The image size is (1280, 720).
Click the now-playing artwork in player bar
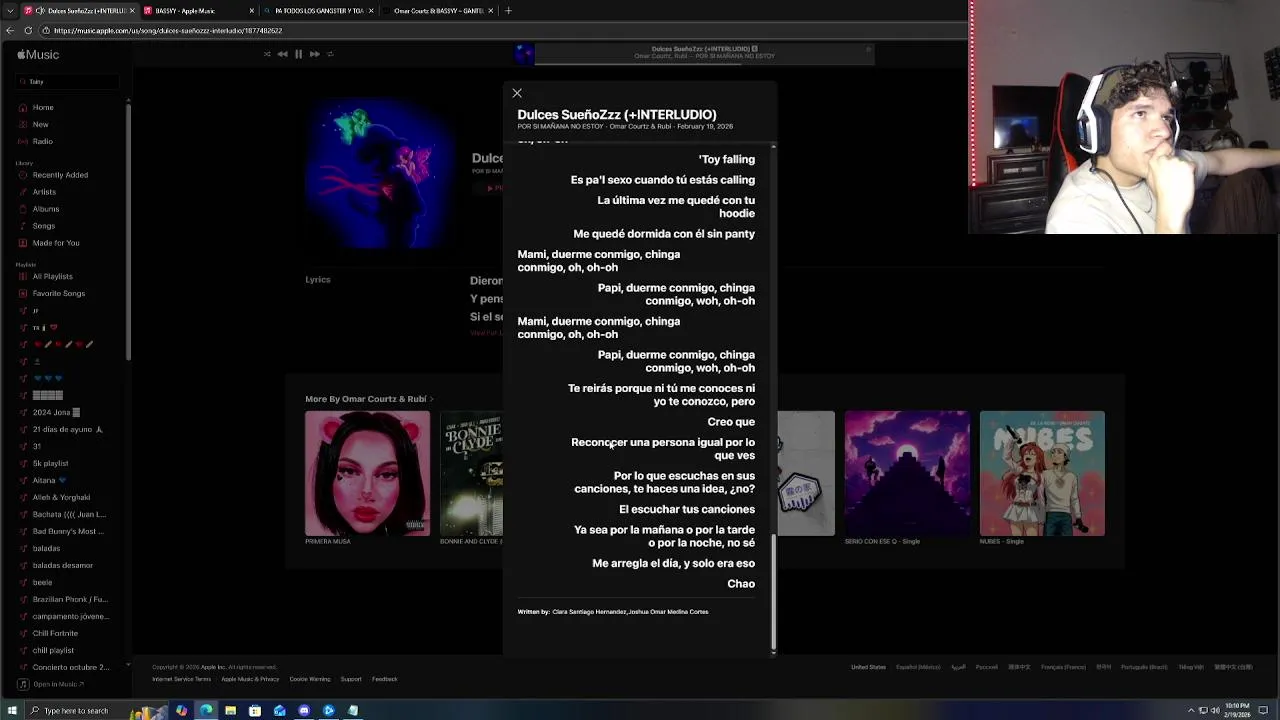point(524,54)
